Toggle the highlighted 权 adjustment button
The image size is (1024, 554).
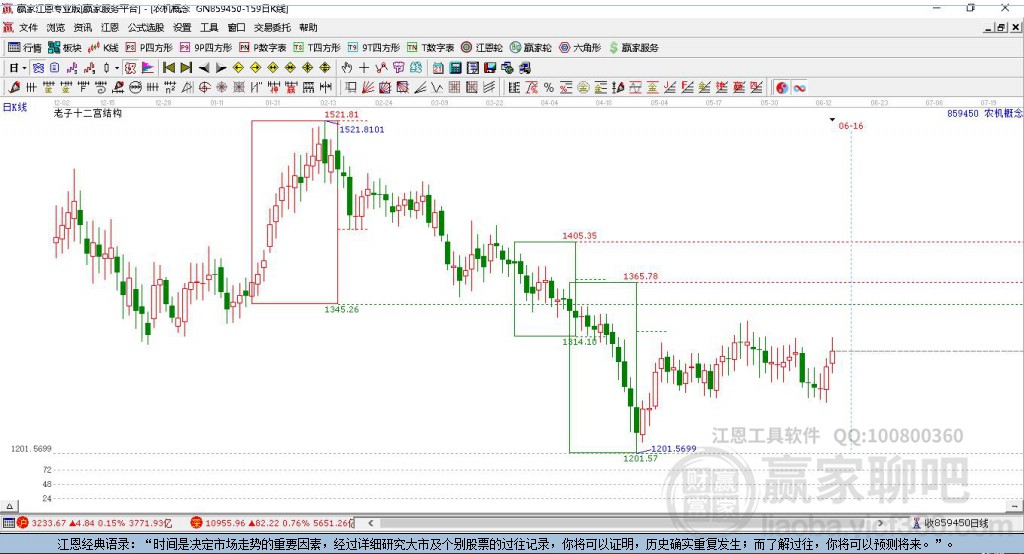tap(131, 68)
